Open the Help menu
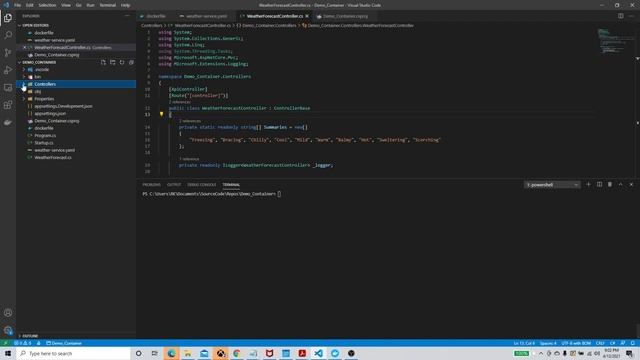The width and height of the screenshot is (640, 360). (125, 5)
